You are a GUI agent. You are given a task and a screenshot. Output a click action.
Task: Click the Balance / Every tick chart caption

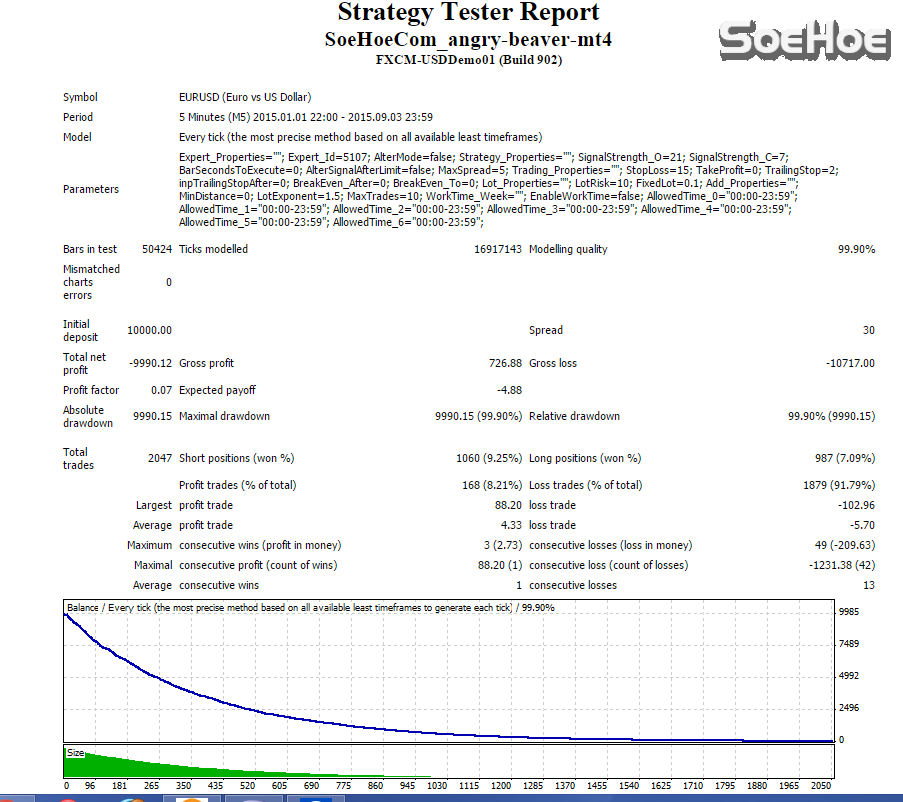[x=310, y=608]
